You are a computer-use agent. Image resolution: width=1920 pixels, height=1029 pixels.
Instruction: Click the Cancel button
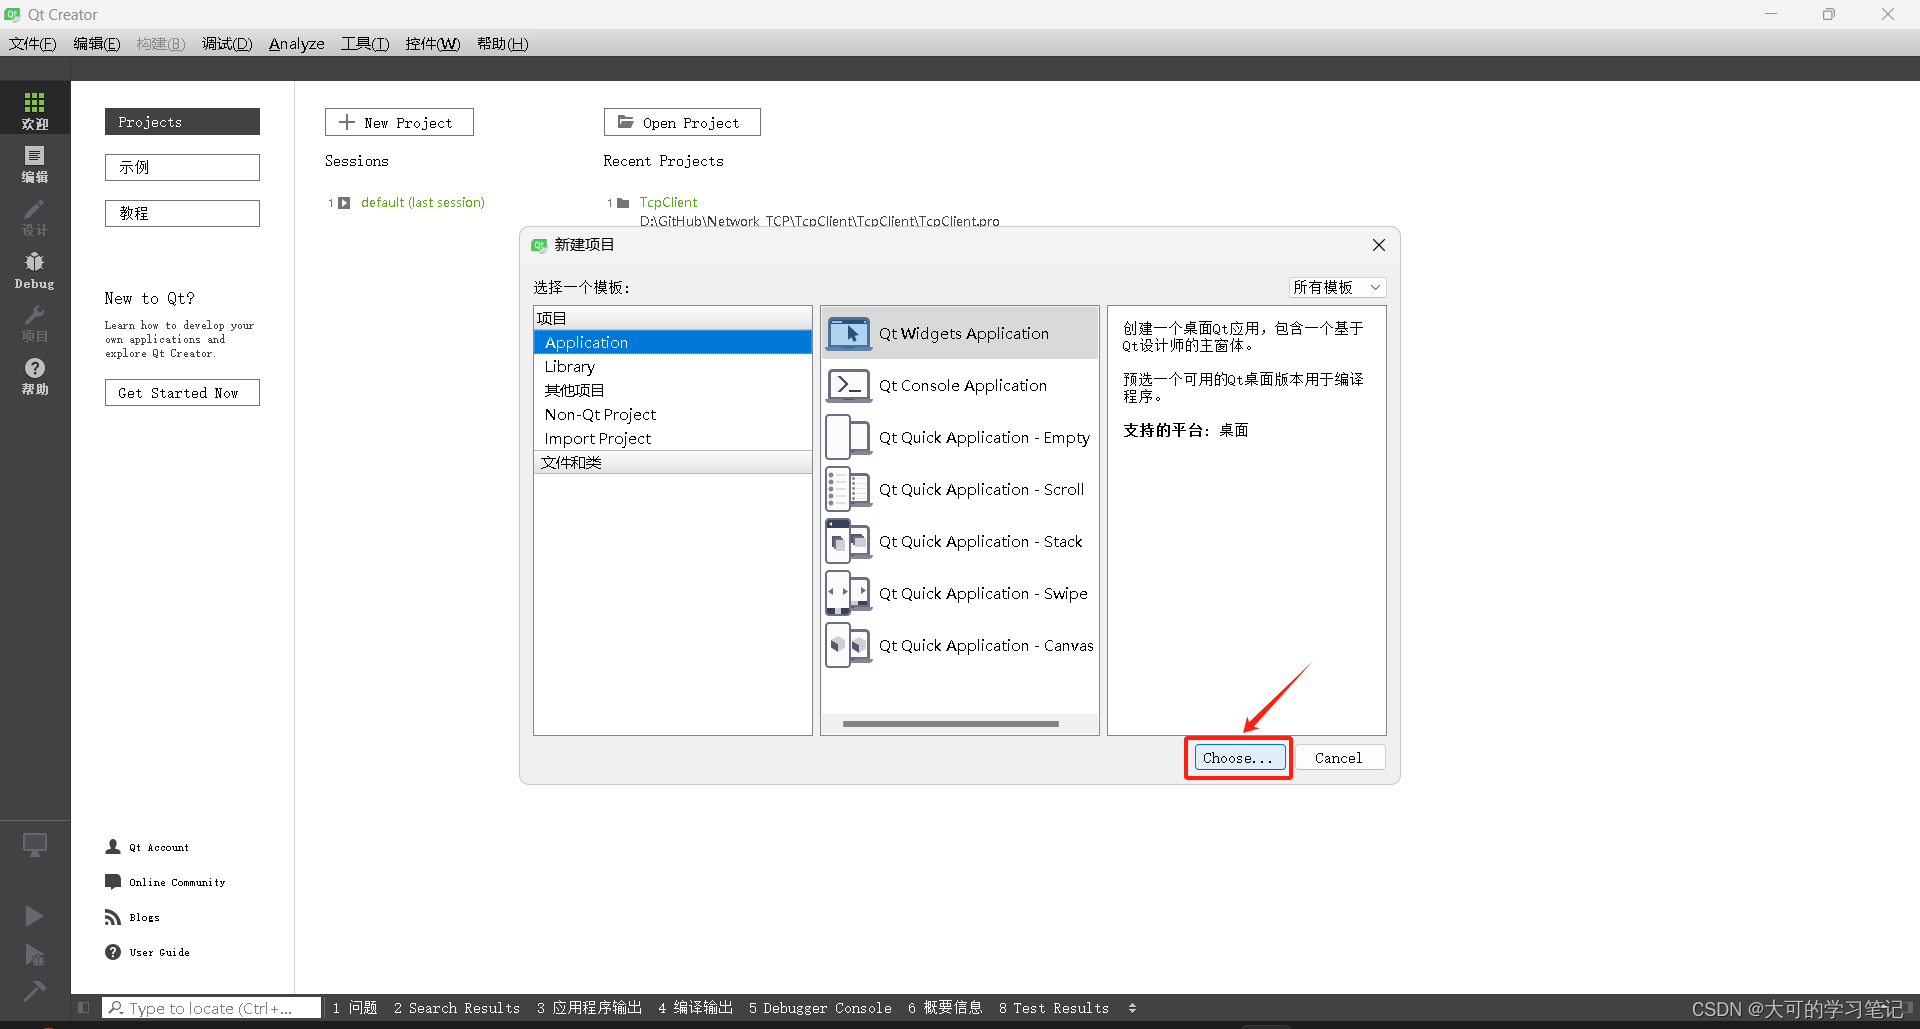[x=1339, y=758]
